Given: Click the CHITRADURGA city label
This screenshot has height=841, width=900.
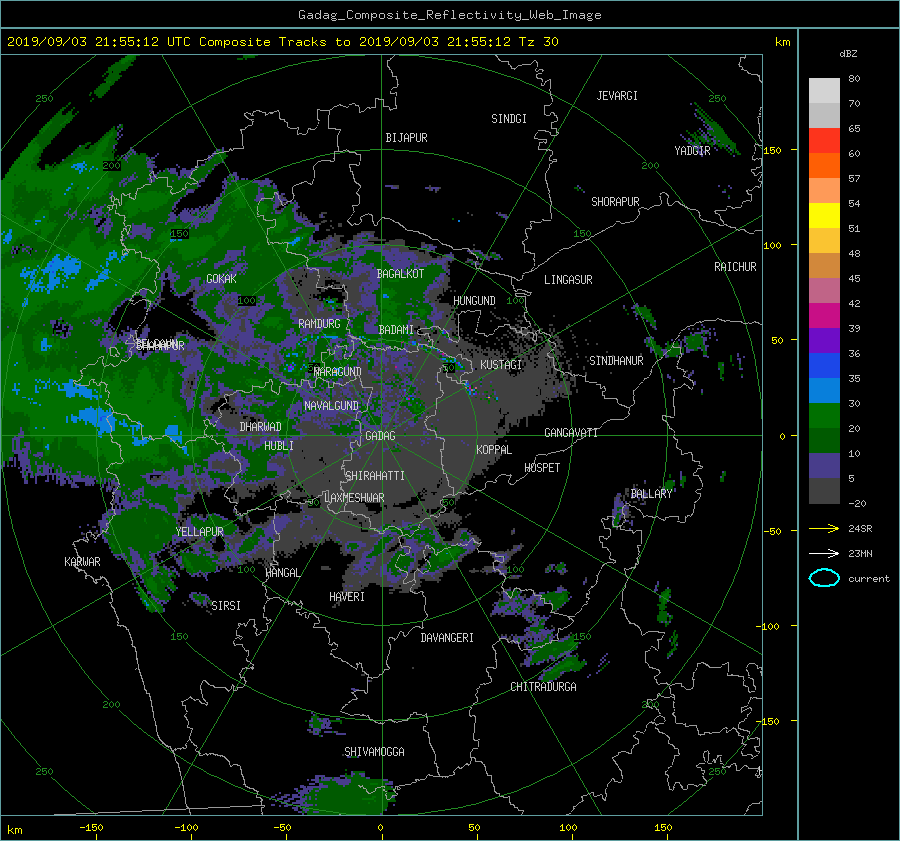Looking at the screenshot, I should click(x=544, y=687).
